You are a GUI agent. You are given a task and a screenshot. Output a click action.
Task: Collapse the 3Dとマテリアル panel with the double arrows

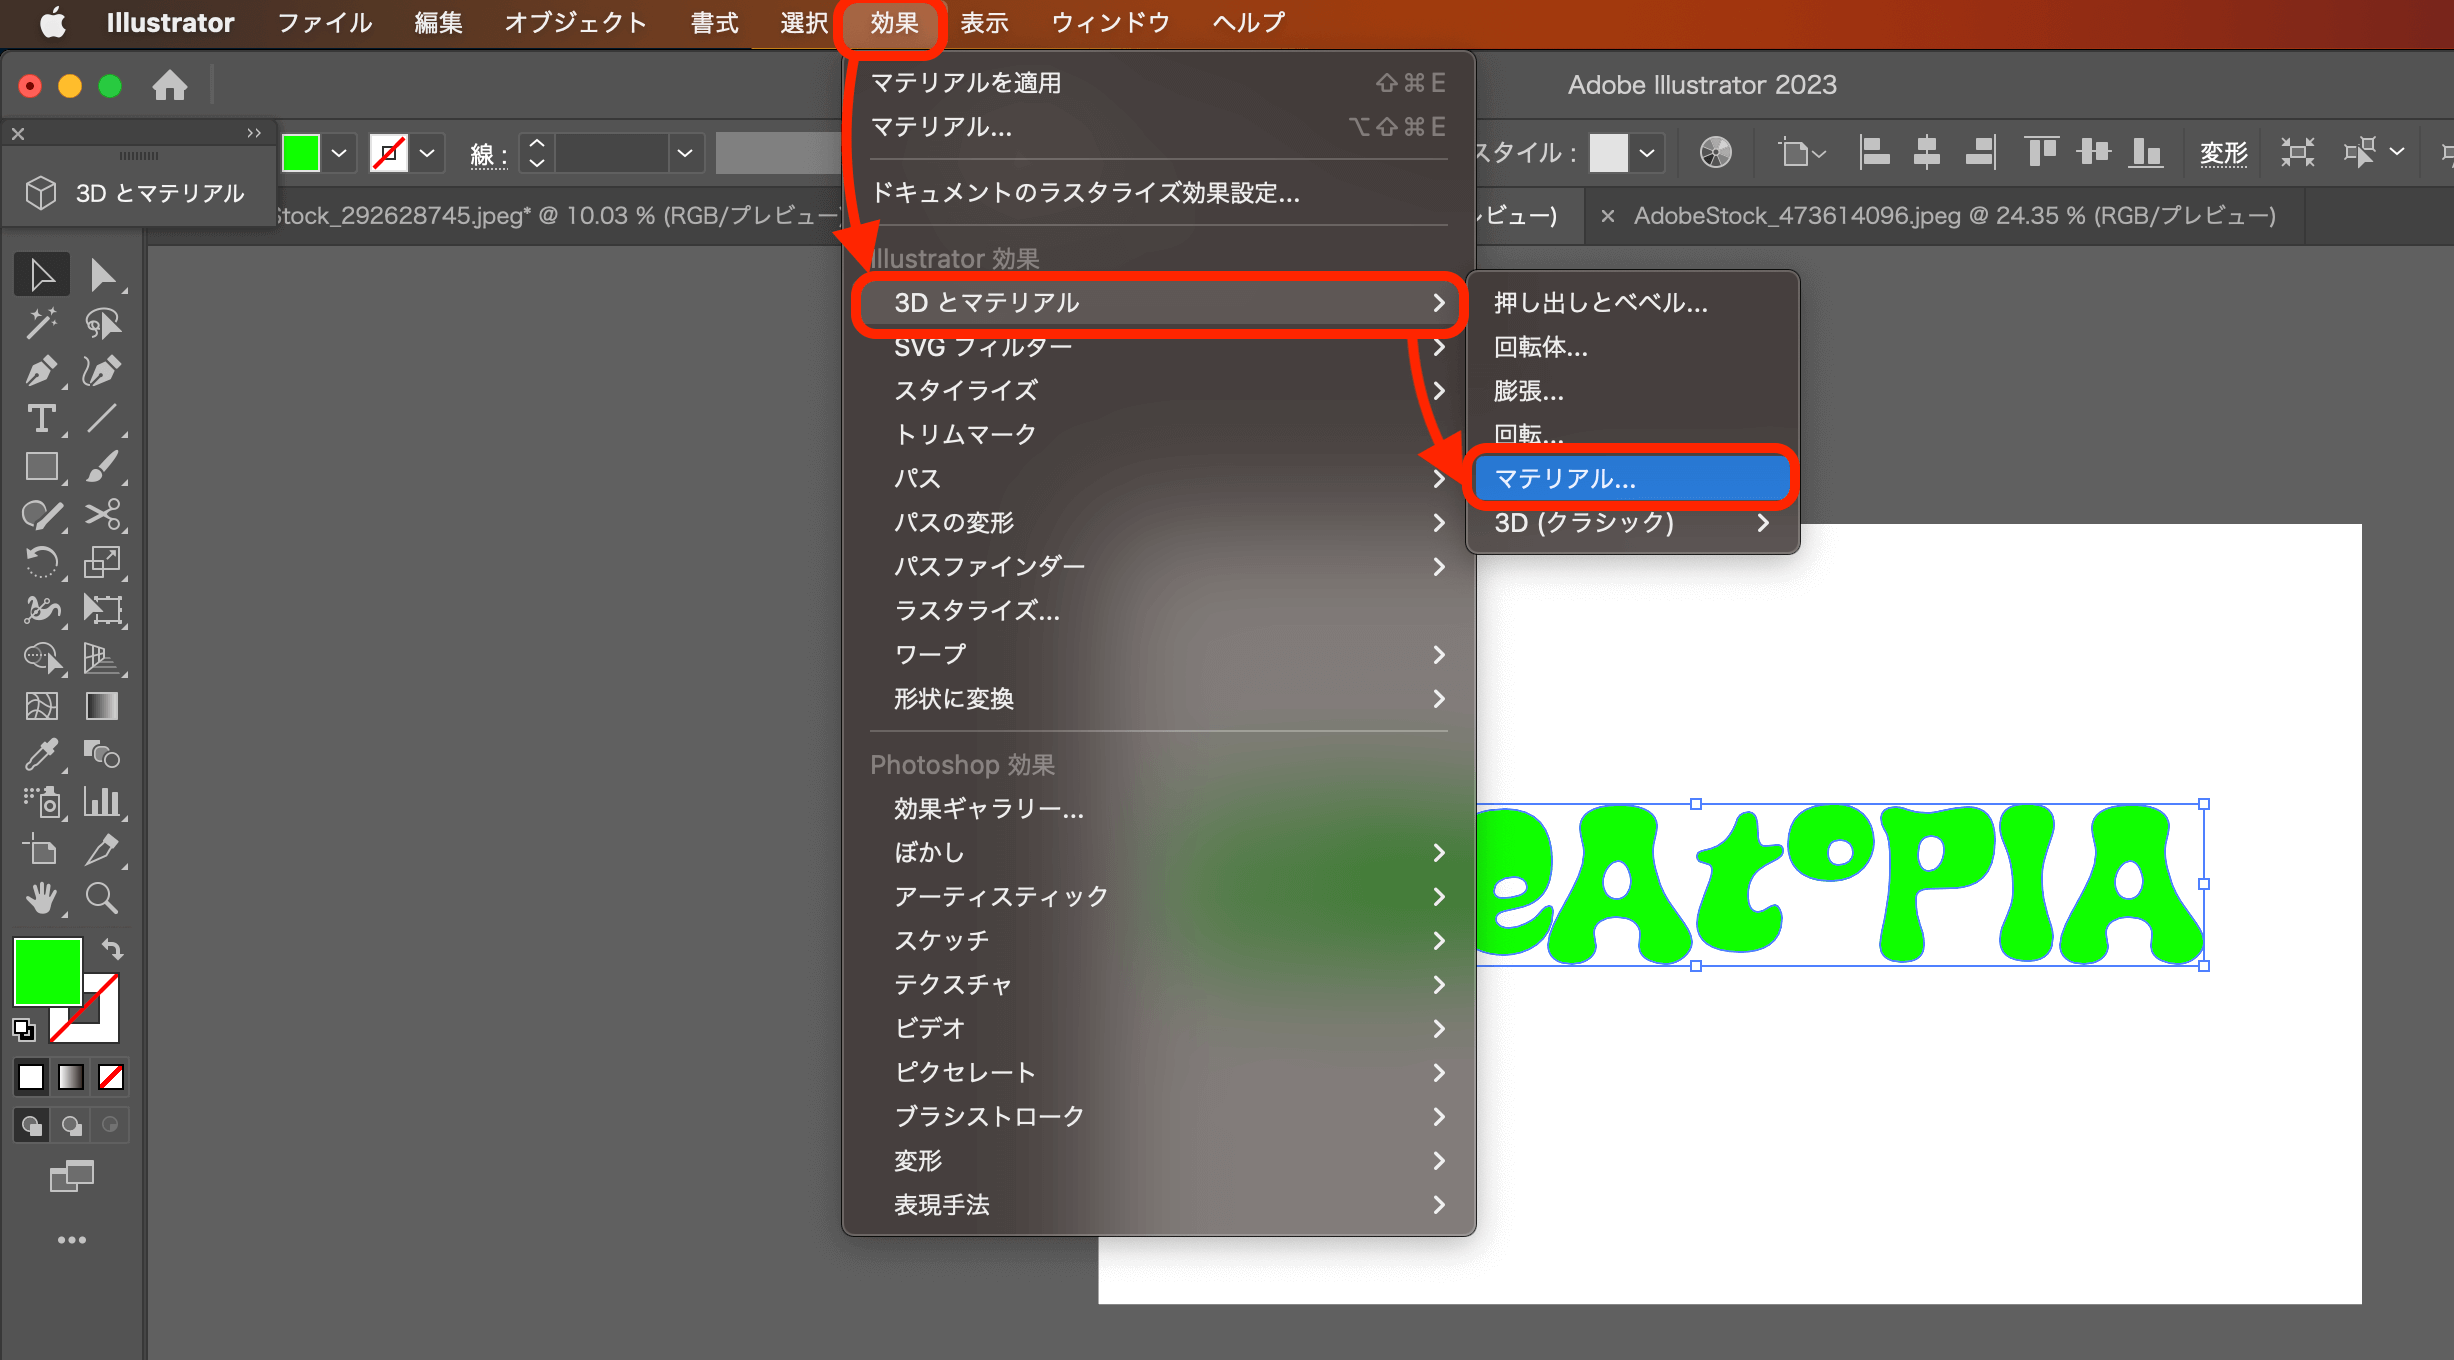click(254, 132)
